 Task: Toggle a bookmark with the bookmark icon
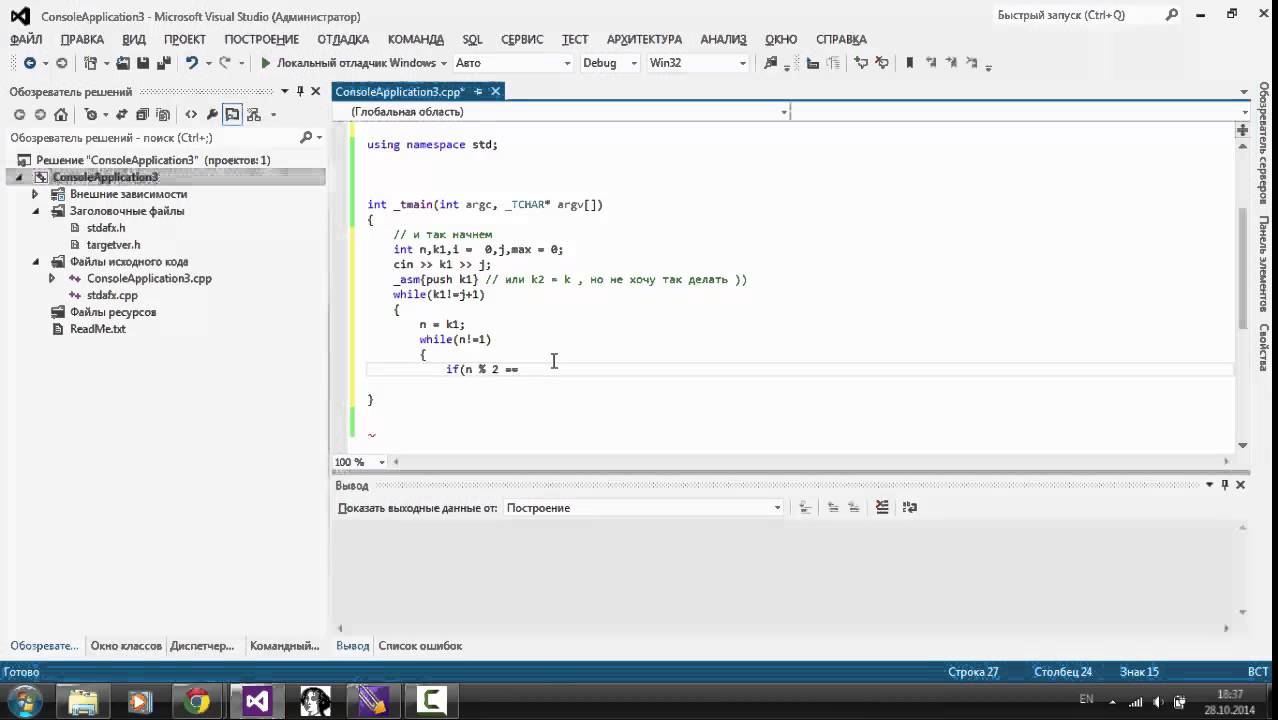[910, 63]
